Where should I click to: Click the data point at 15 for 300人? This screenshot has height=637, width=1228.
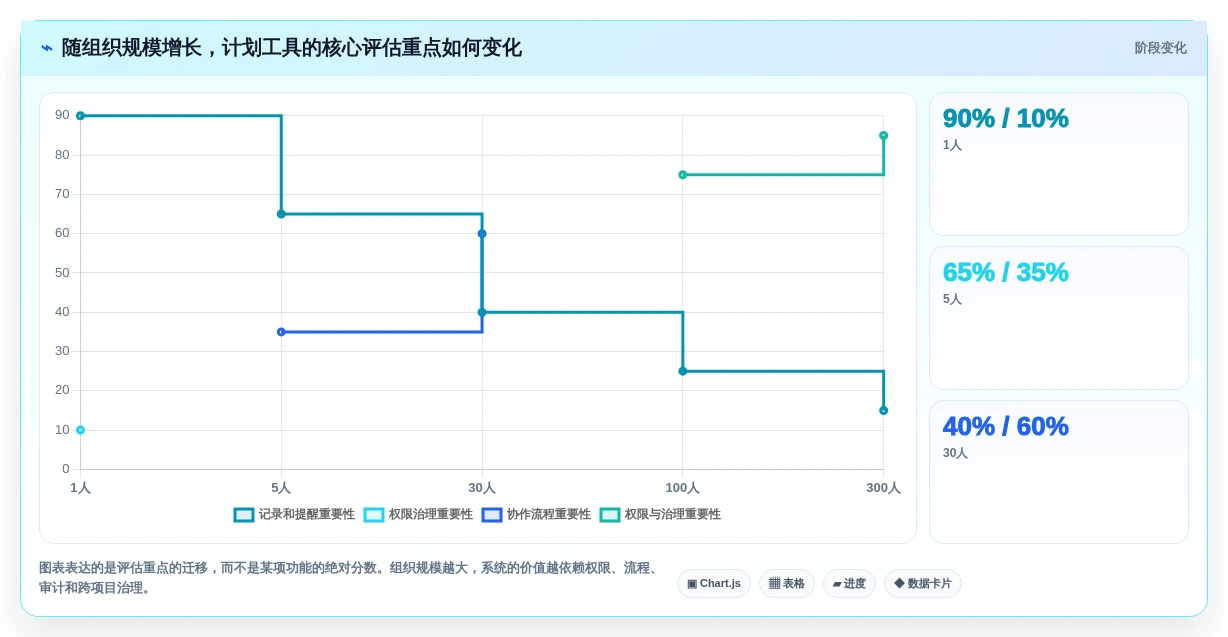883,411
